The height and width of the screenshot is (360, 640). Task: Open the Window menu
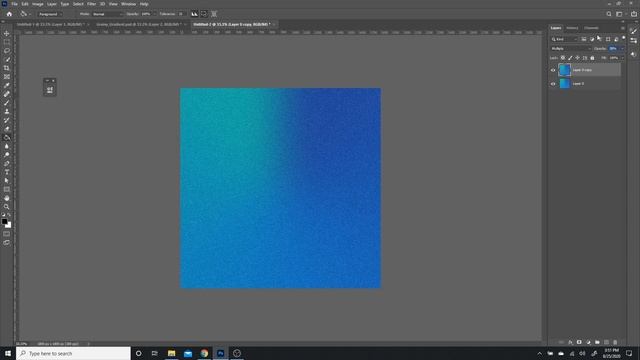[x=128, y=4]
